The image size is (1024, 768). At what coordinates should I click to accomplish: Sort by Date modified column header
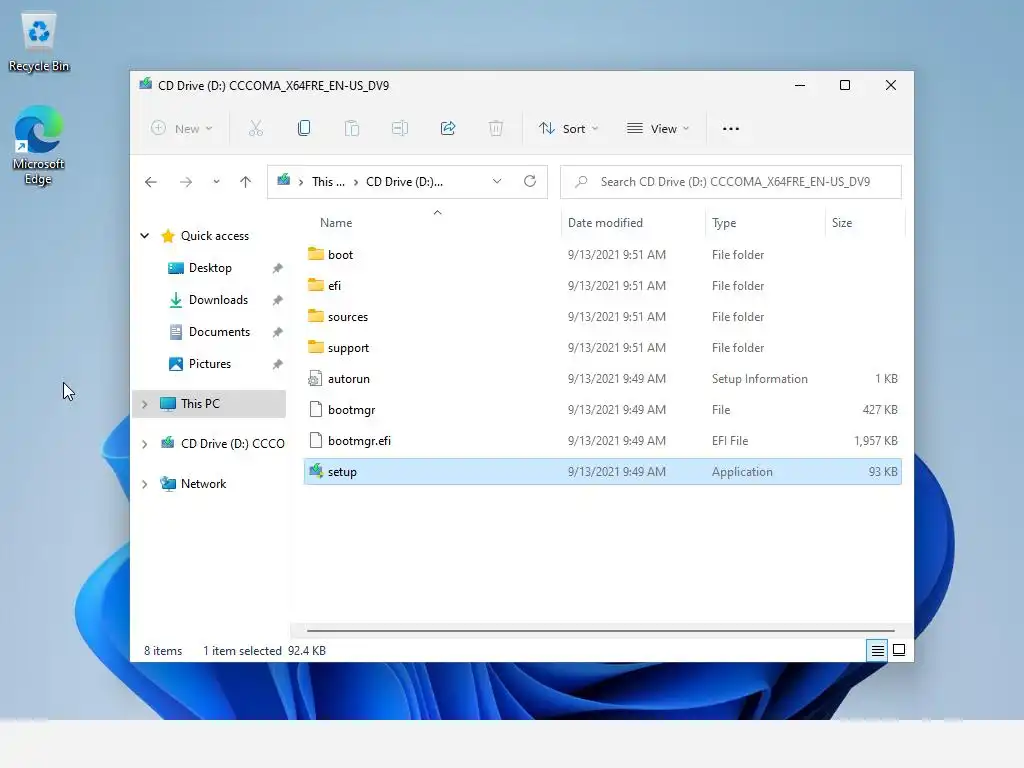click(x=605, y=223)
